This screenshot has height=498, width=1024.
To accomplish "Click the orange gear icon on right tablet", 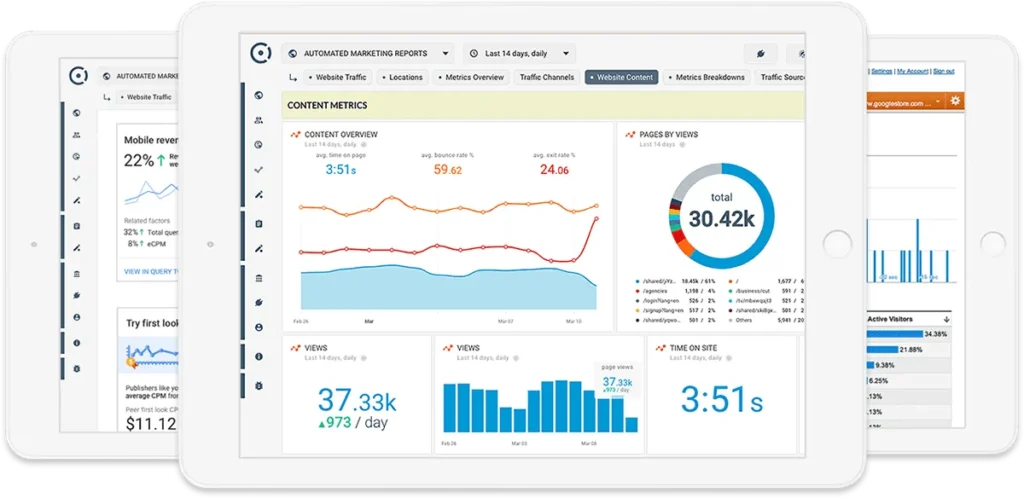I will coord(954,101).
